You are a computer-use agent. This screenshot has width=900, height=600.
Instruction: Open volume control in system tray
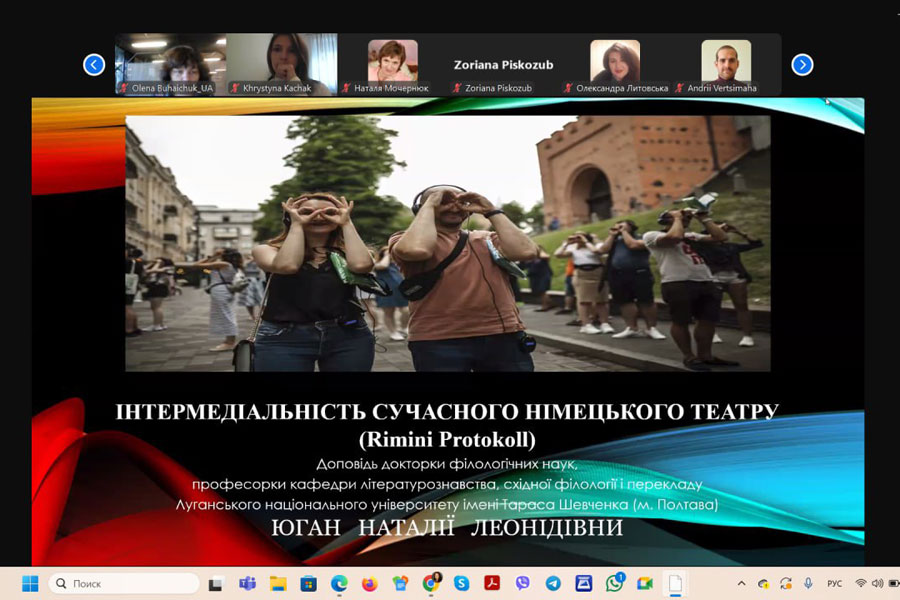tap(877, 584)
